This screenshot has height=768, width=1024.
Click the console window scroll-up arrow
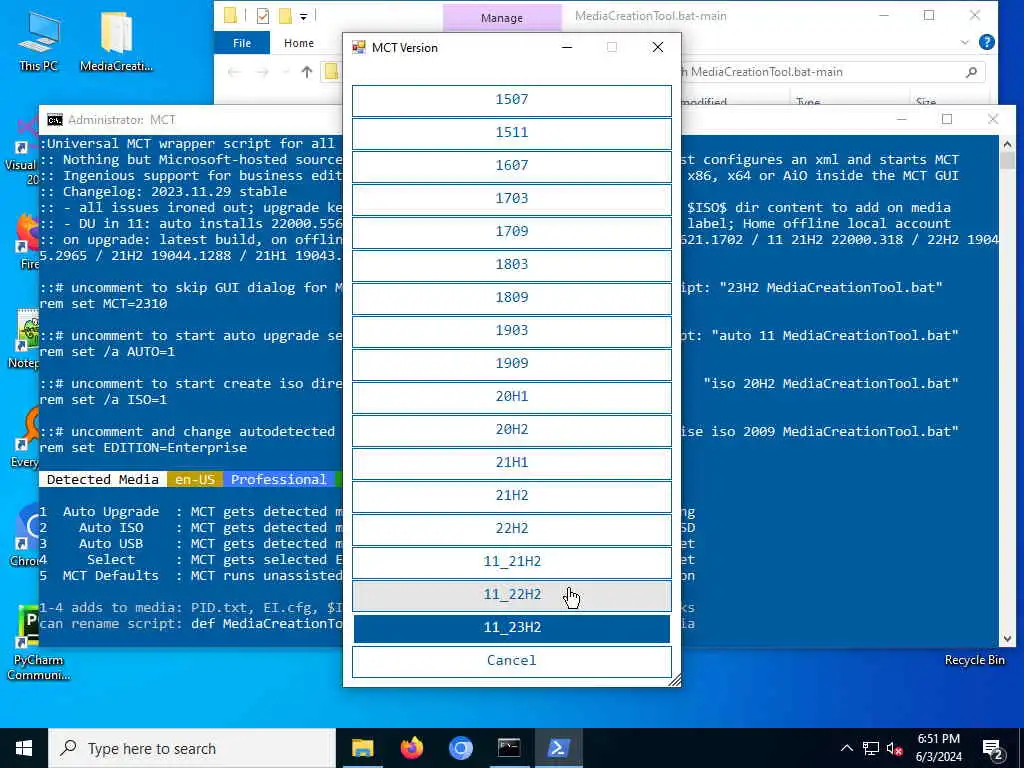pyautogui.click(x=1007, y=144)
